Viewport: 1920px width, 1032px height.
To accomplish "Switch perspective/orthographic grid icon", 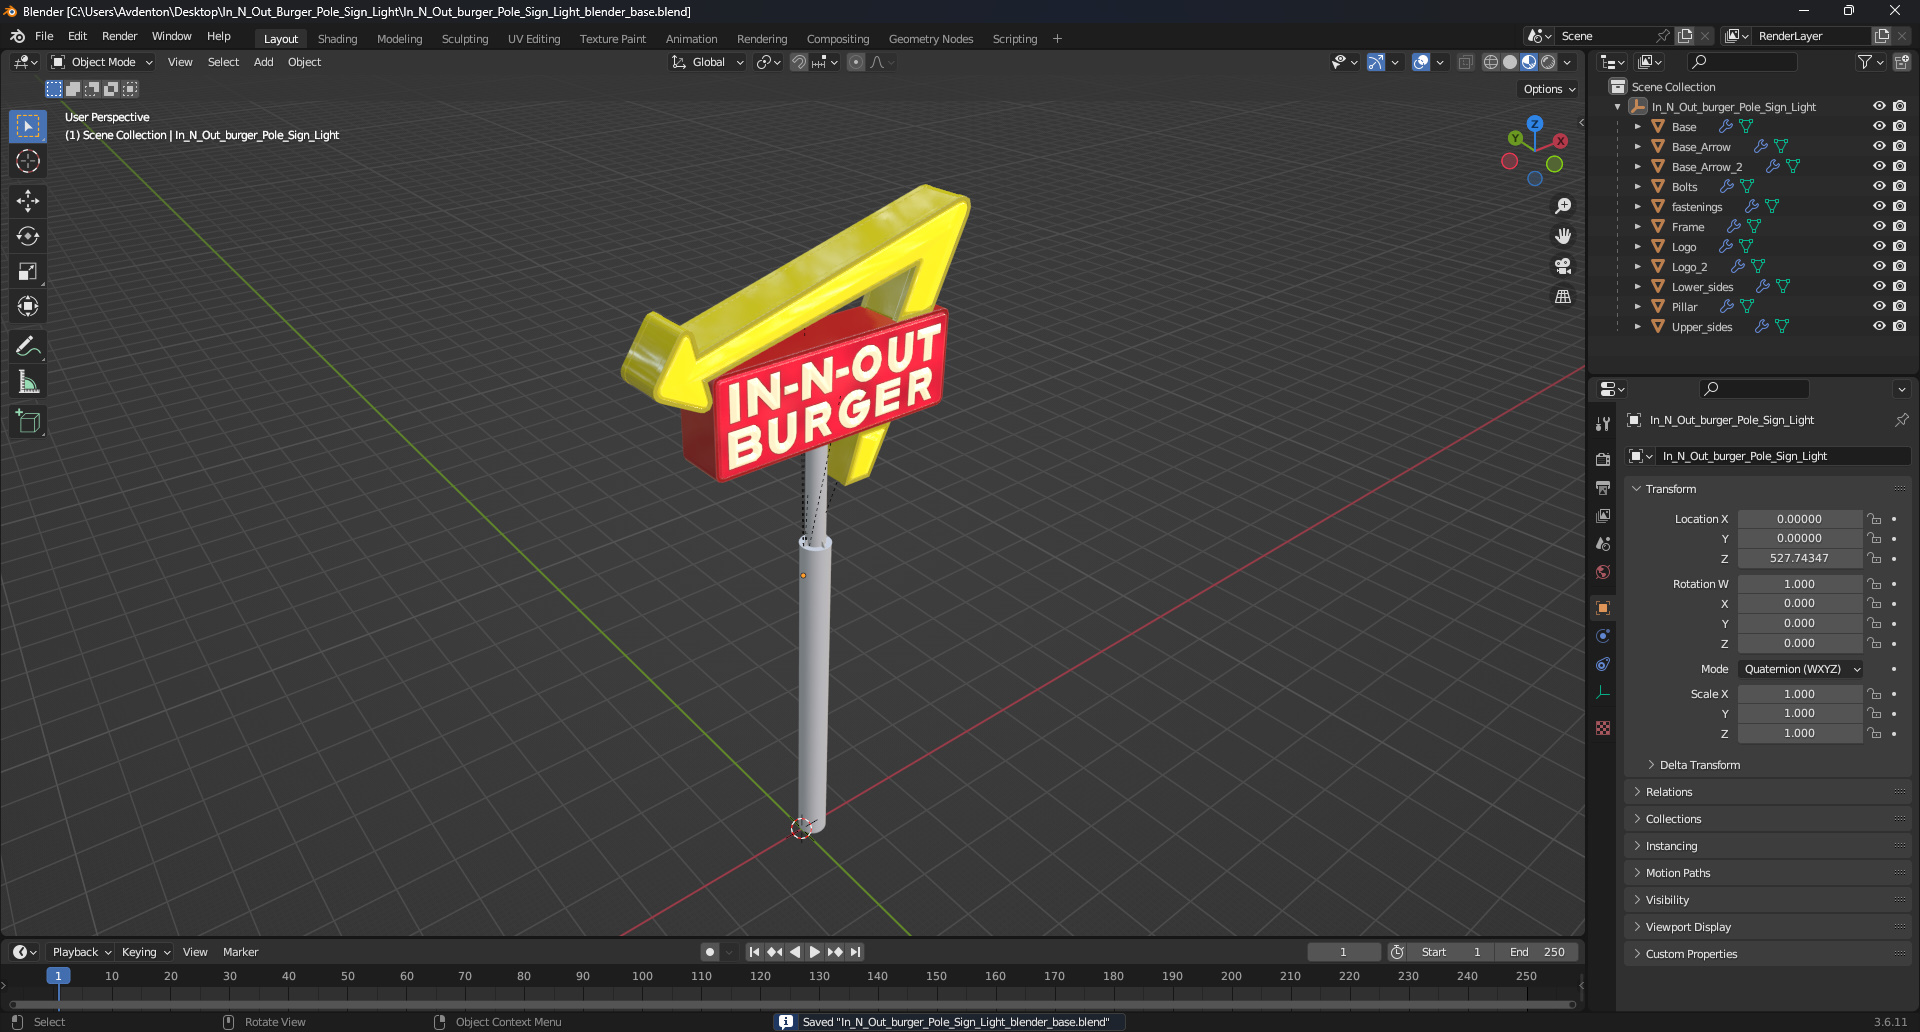I will (x=1563, y=296).
